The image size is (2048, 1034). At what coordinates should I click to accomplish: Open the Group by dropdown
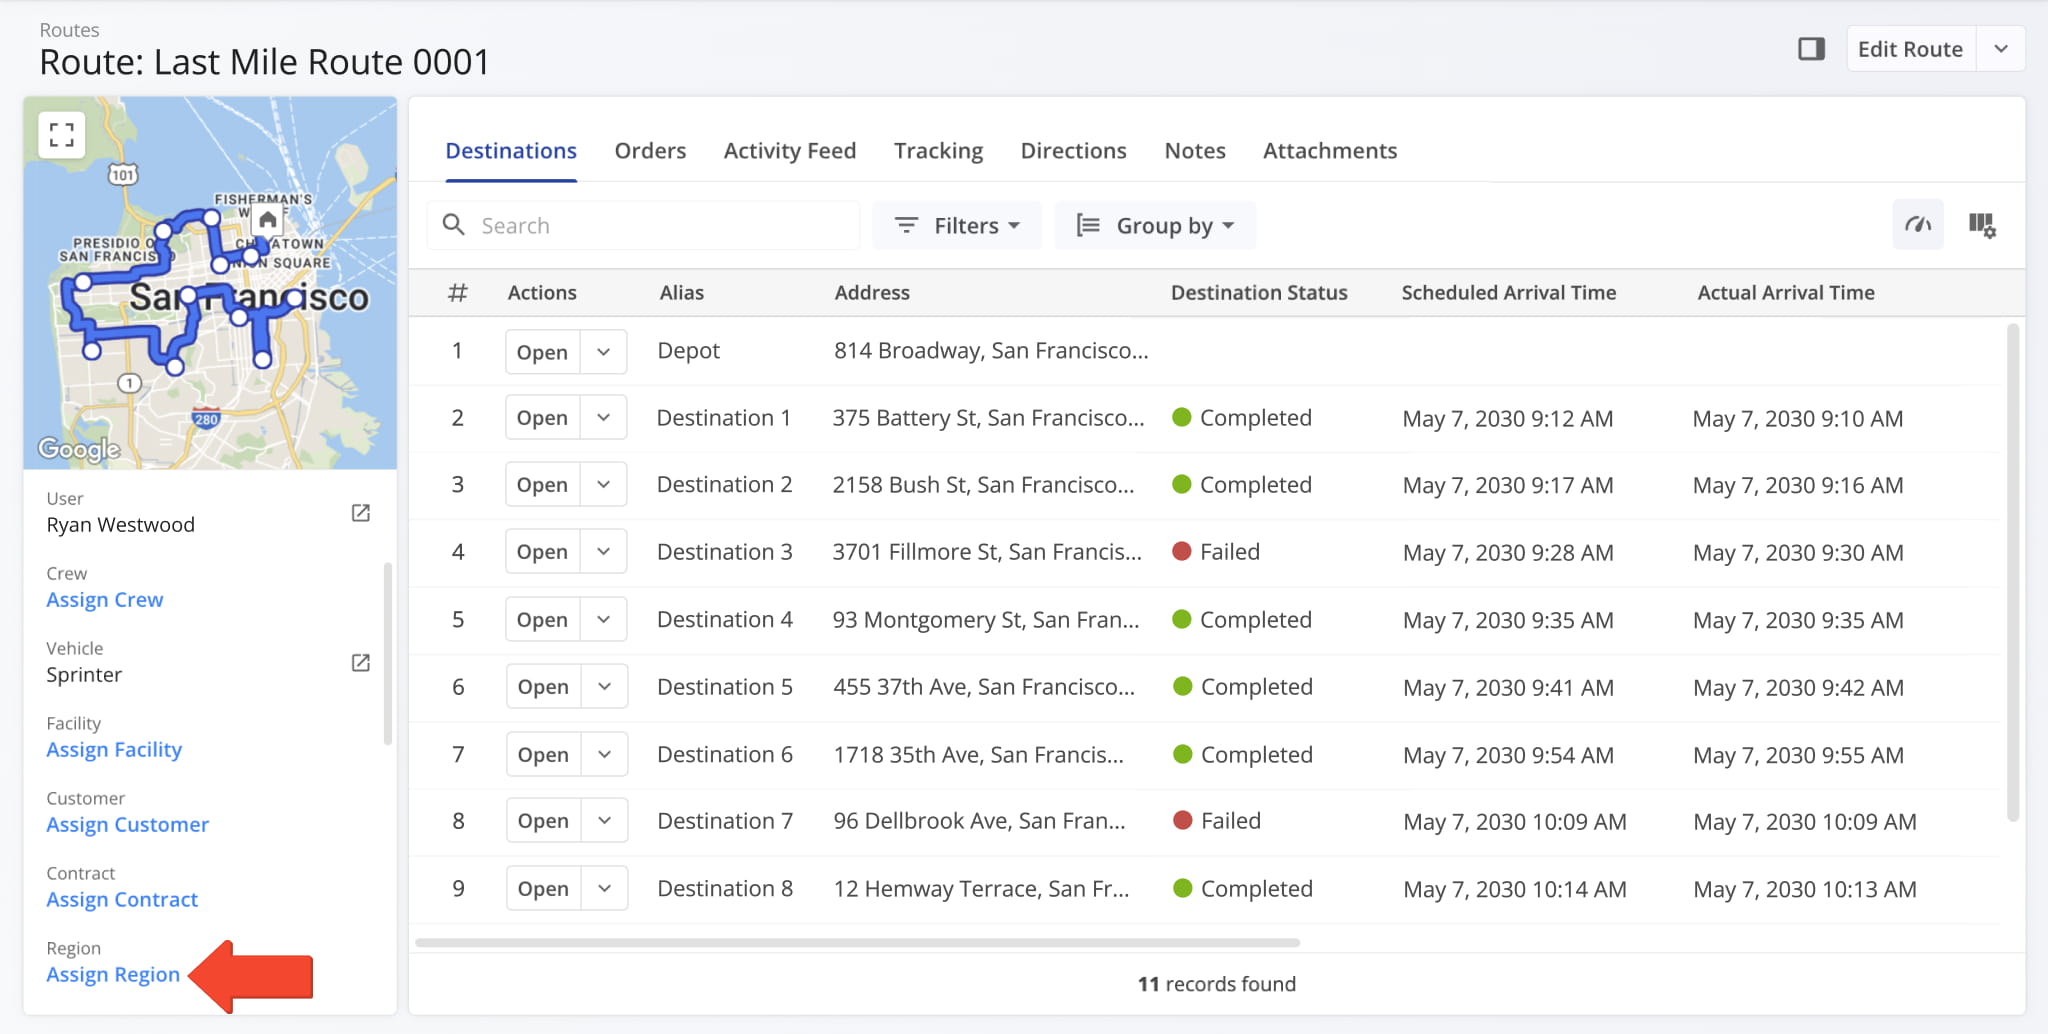click(x=1155, y=225)
